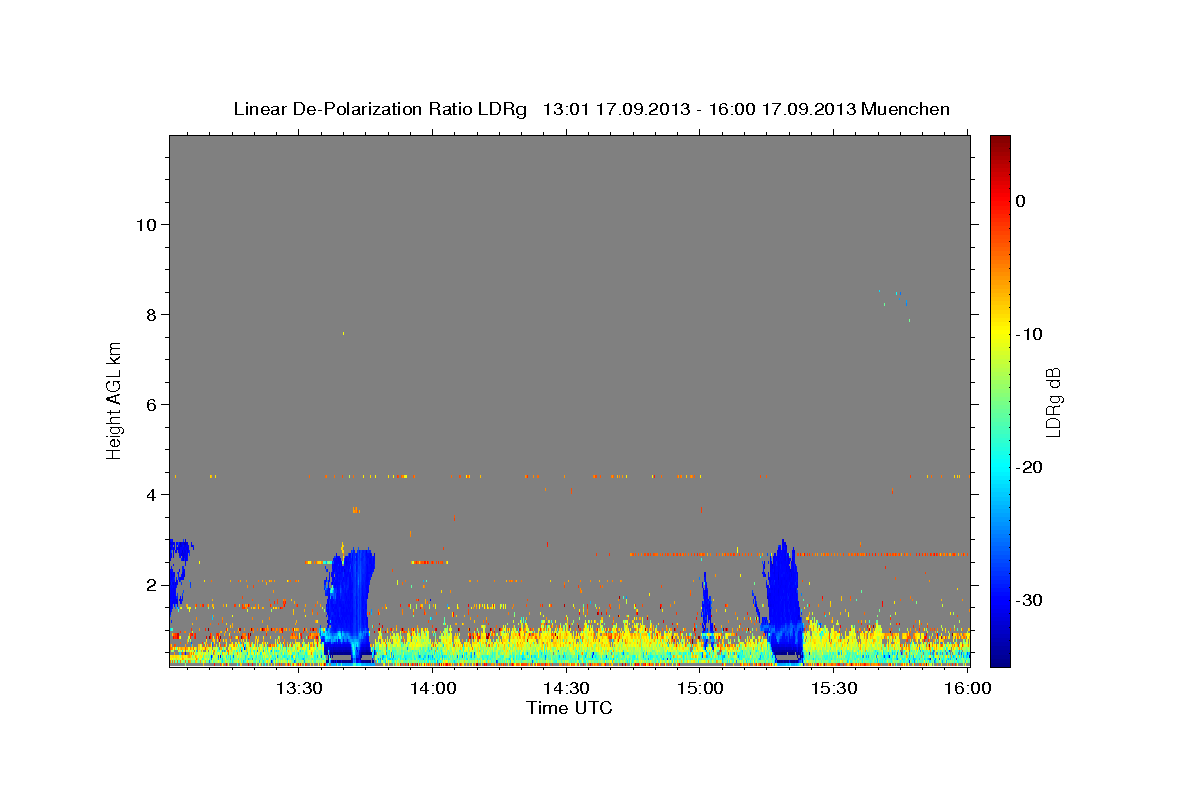Click the colorbar value label -20
The width and height of the screenshot is (1200, 800).
click(x=1029, y=467)
